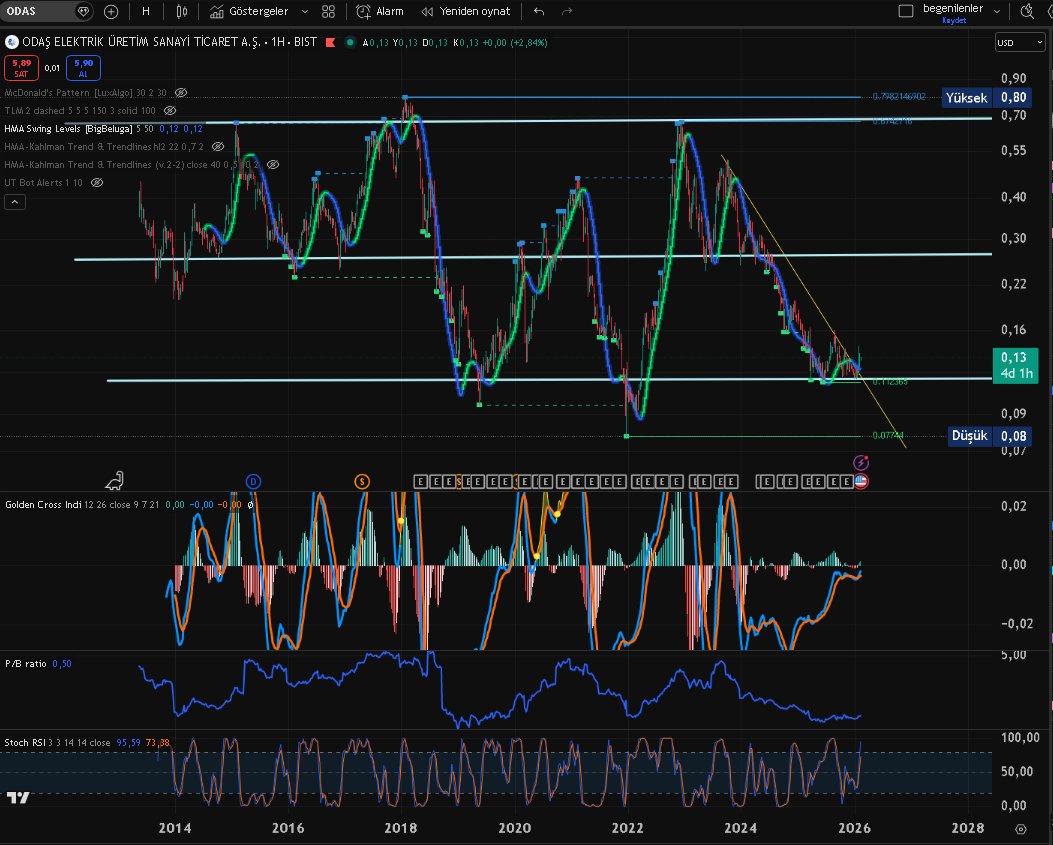
Task: Click the P/B ratio 0,50 value
Action: [x=62, y=664]
